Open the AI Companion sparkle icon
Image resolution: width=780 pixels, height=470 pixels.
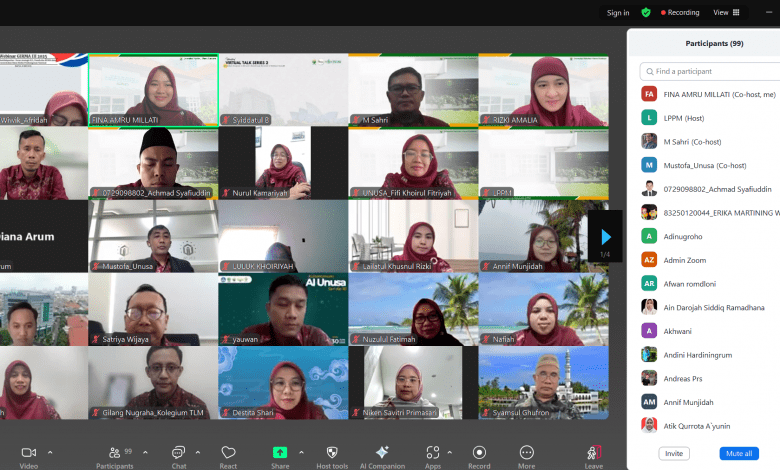pyautogui.click(x=381, y=453)
